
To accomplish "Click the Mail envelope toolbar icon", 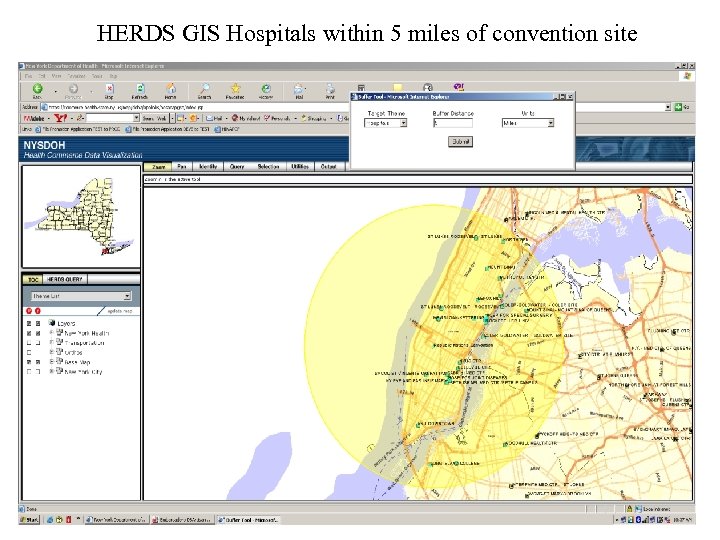I will pos(298,88).
